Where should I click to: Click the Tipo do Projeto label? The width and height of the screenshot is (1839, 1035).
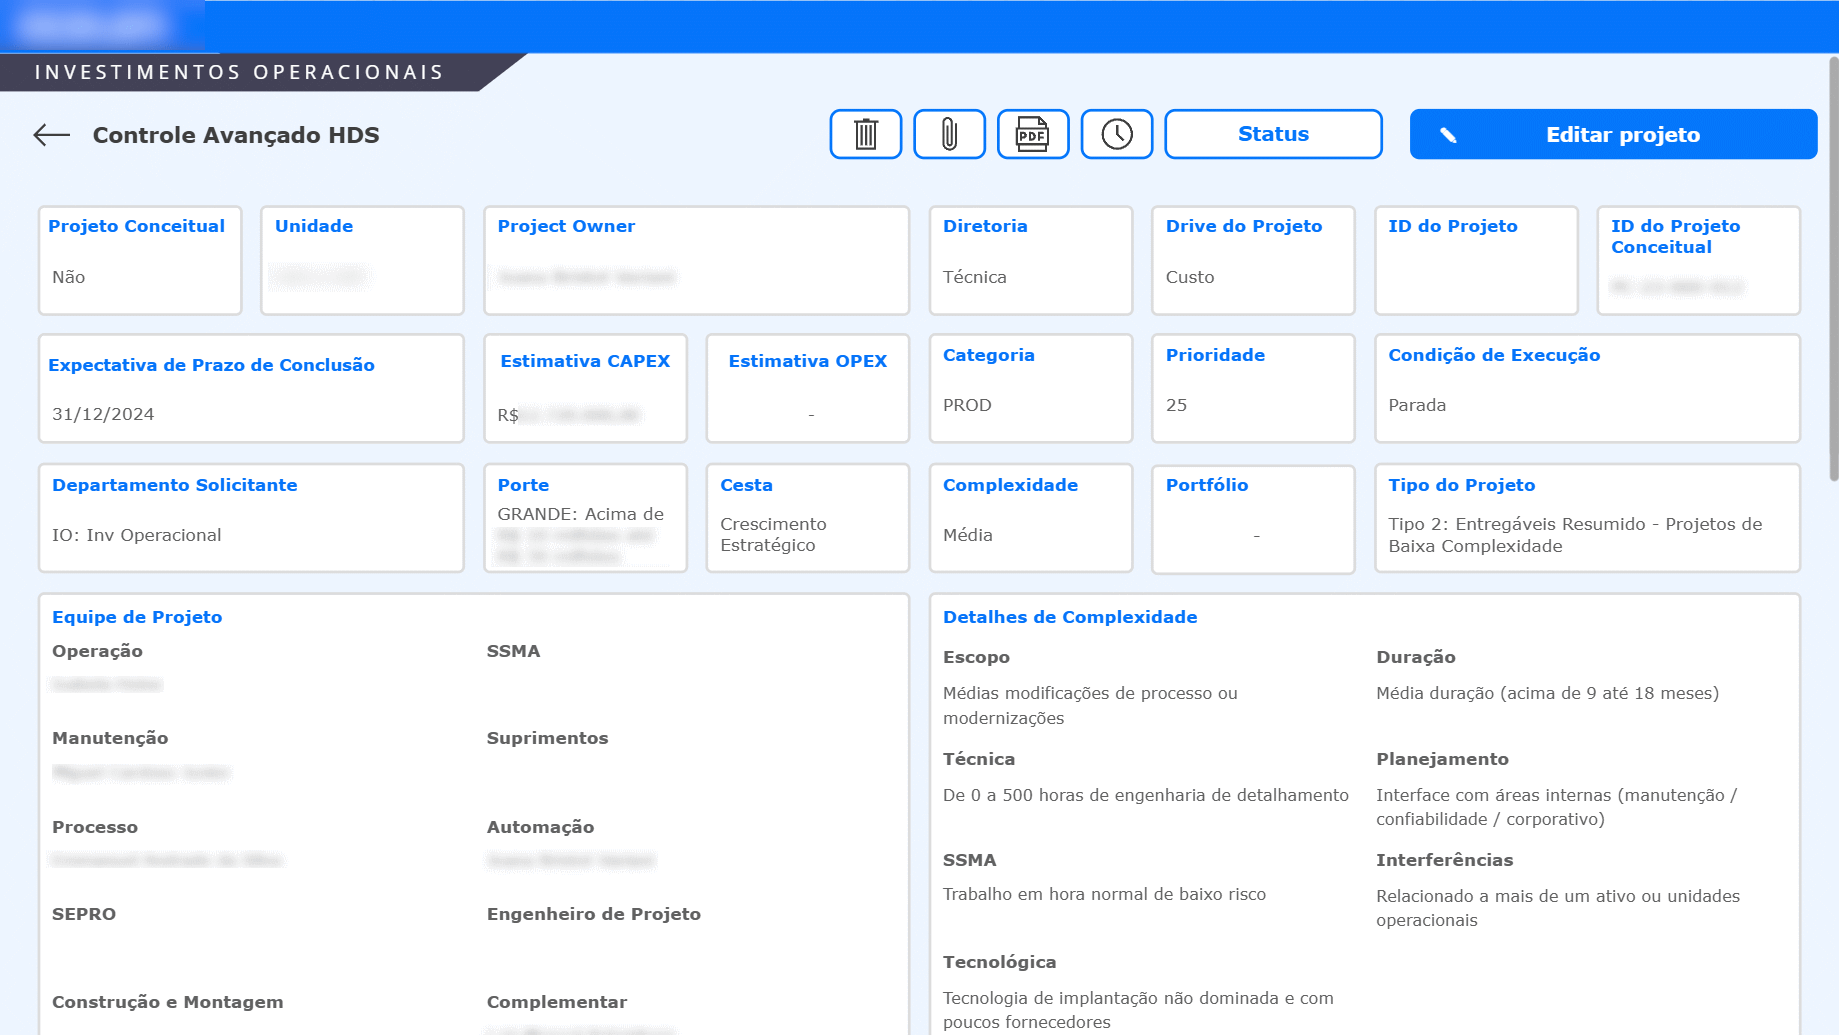[1462, 485]
